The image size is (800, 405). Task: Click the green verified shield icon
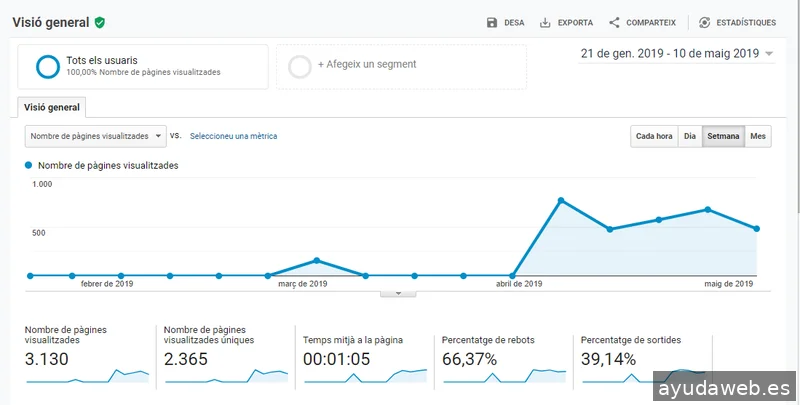(100, 22)
